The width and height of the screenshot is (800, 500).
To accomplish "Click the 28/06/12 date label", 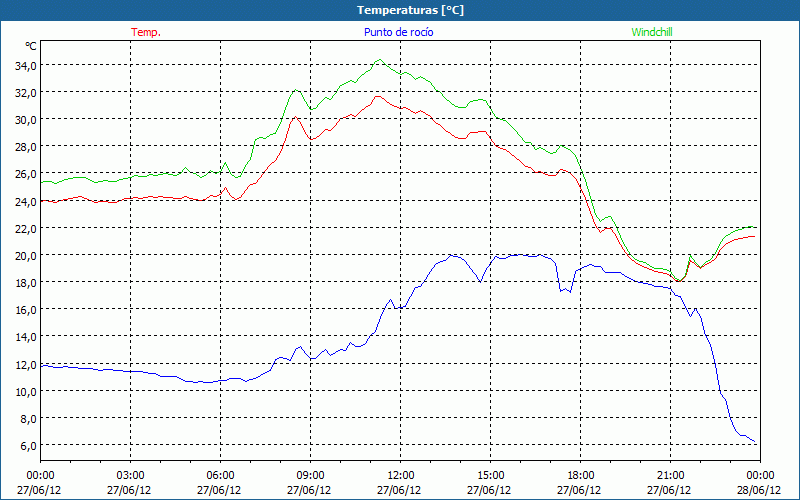I will point(759,490).
